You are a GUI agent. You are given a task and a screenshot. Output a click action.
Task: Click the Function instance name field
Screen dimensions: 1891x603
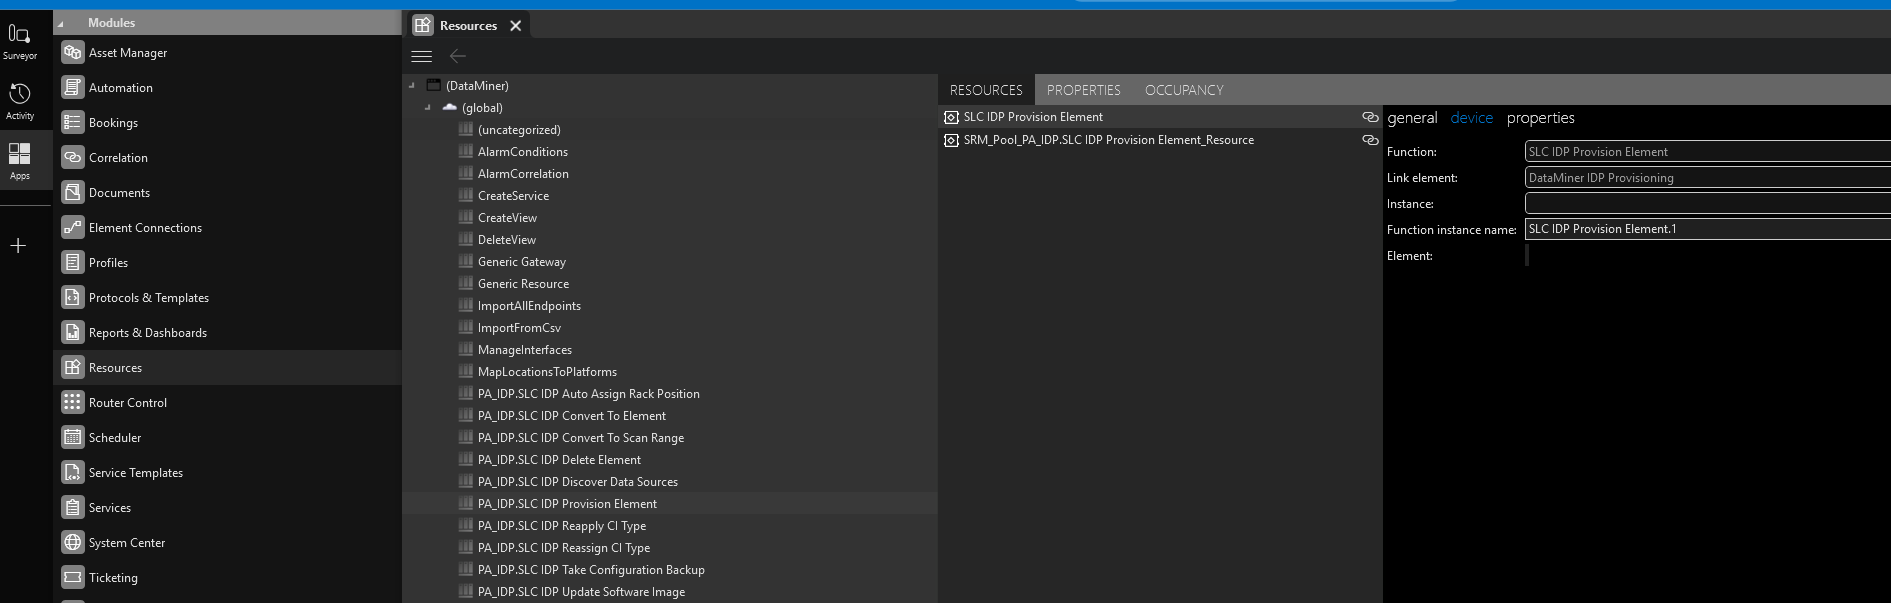coord(1705,229)
